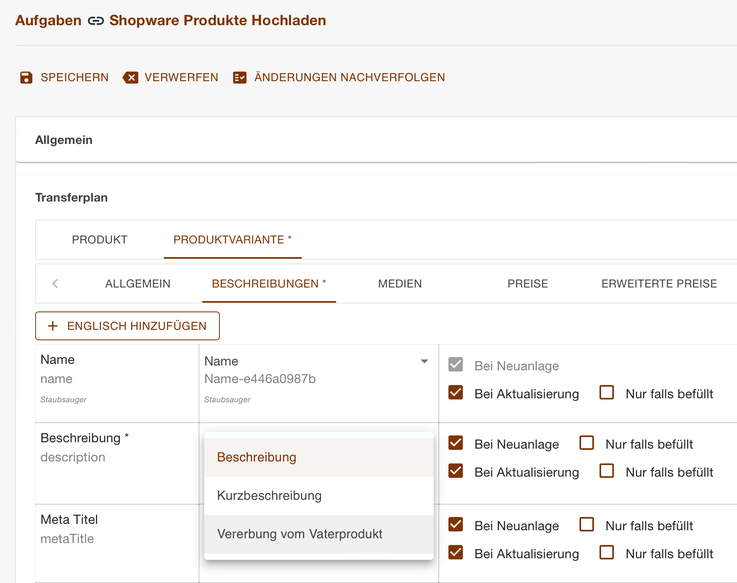Enable Nur falls befüllt beside Meta Titel Neuanlage

click(x=587, y=525)
